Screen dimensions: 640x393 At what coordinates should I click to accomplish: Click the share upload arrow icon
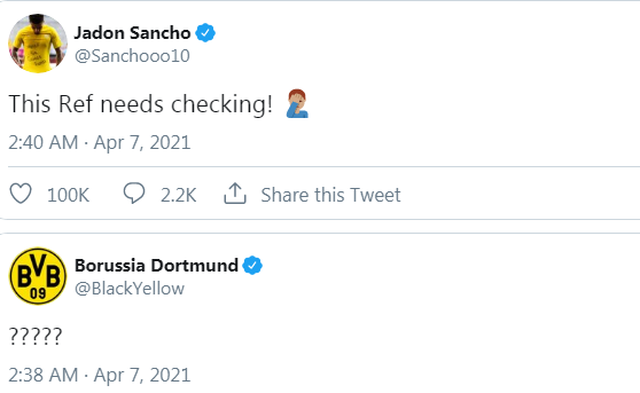[x=235, y=193]
